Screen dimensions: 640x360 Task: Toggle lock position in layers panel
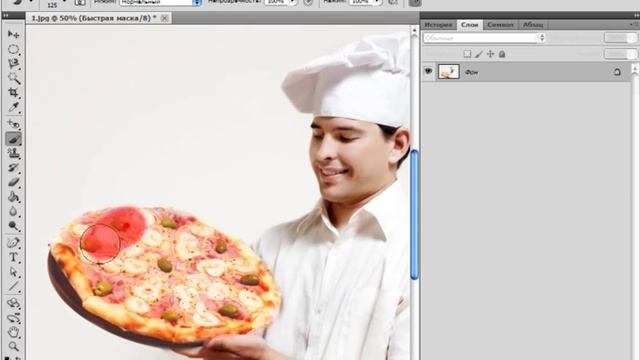[x=490, y=54]
